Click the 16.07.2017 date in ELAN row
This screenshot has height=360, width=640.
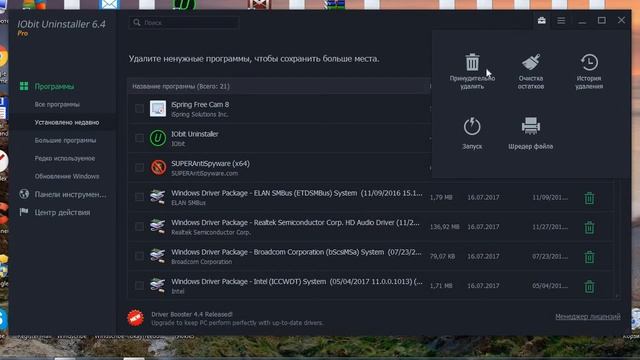[x=483, y=197]
